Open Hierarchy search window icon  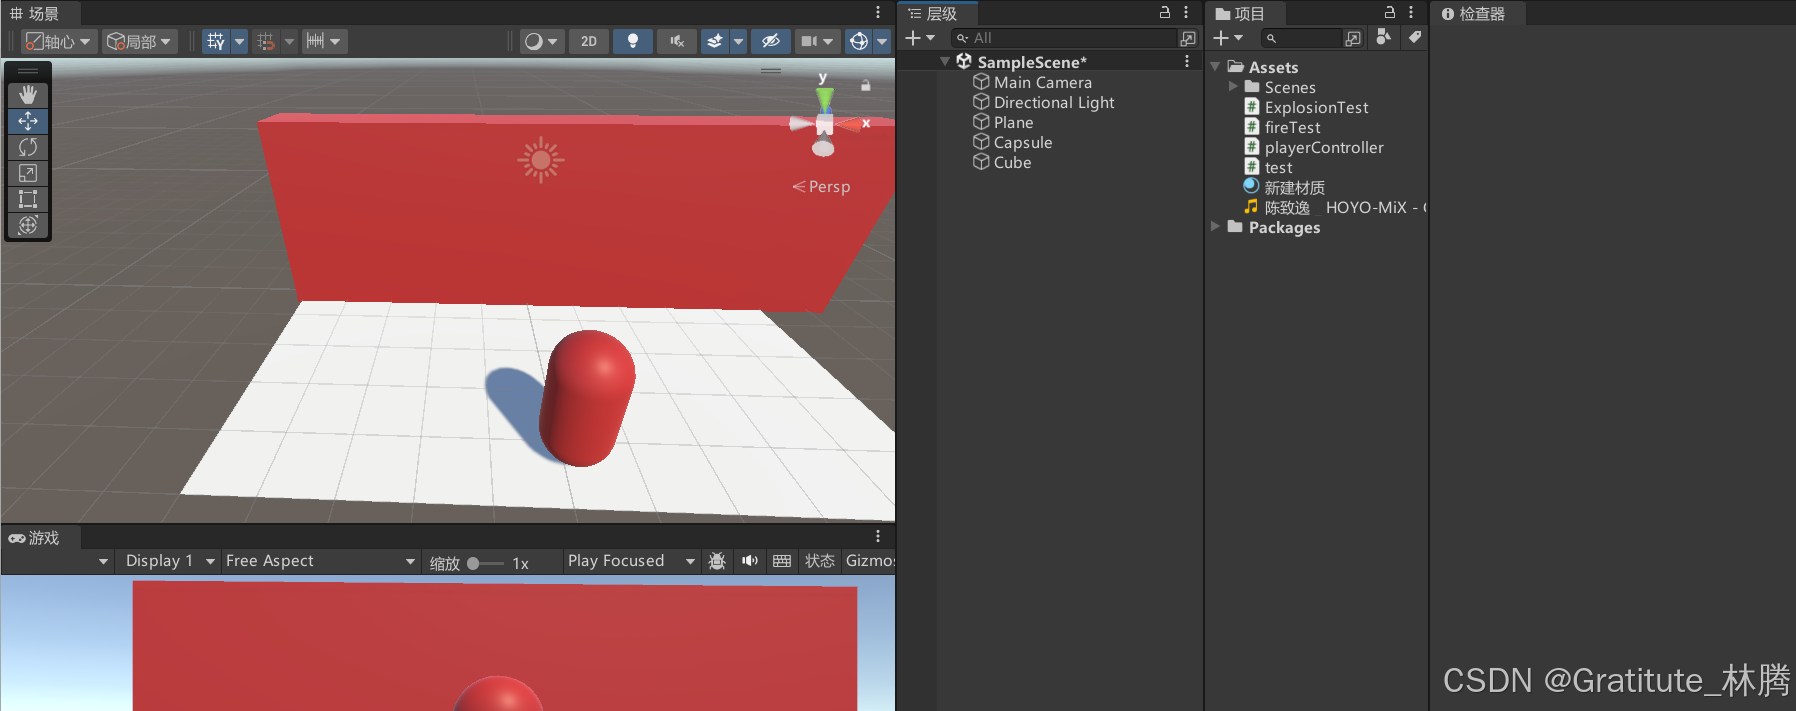(x=1188, y=38)
